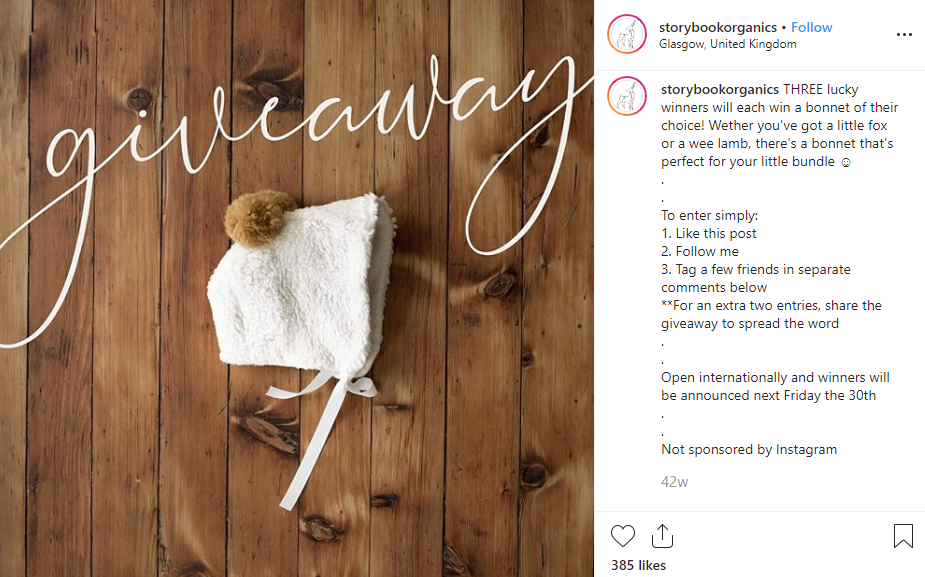Open the 42w post timestamp
The image size is (925, 577).
click(x=674, y=482)
